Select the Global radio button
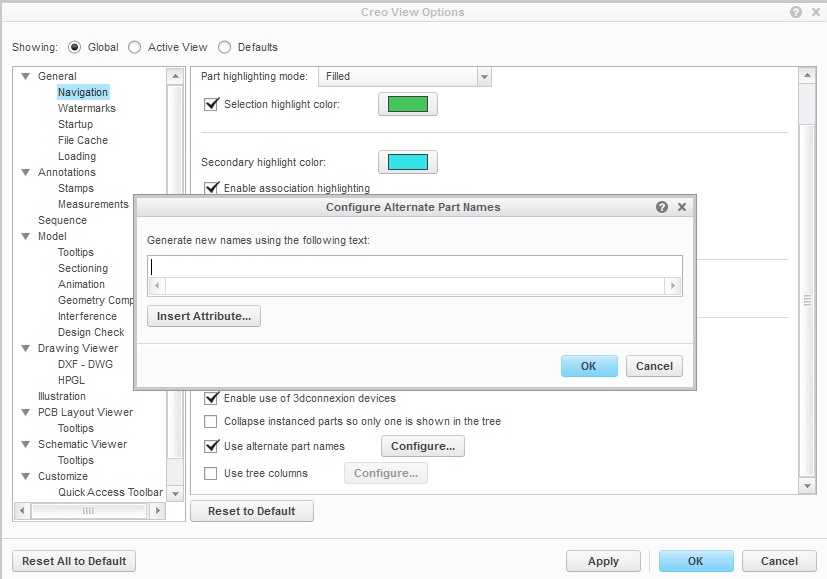827x579 pixels. (x=74, y=47)
